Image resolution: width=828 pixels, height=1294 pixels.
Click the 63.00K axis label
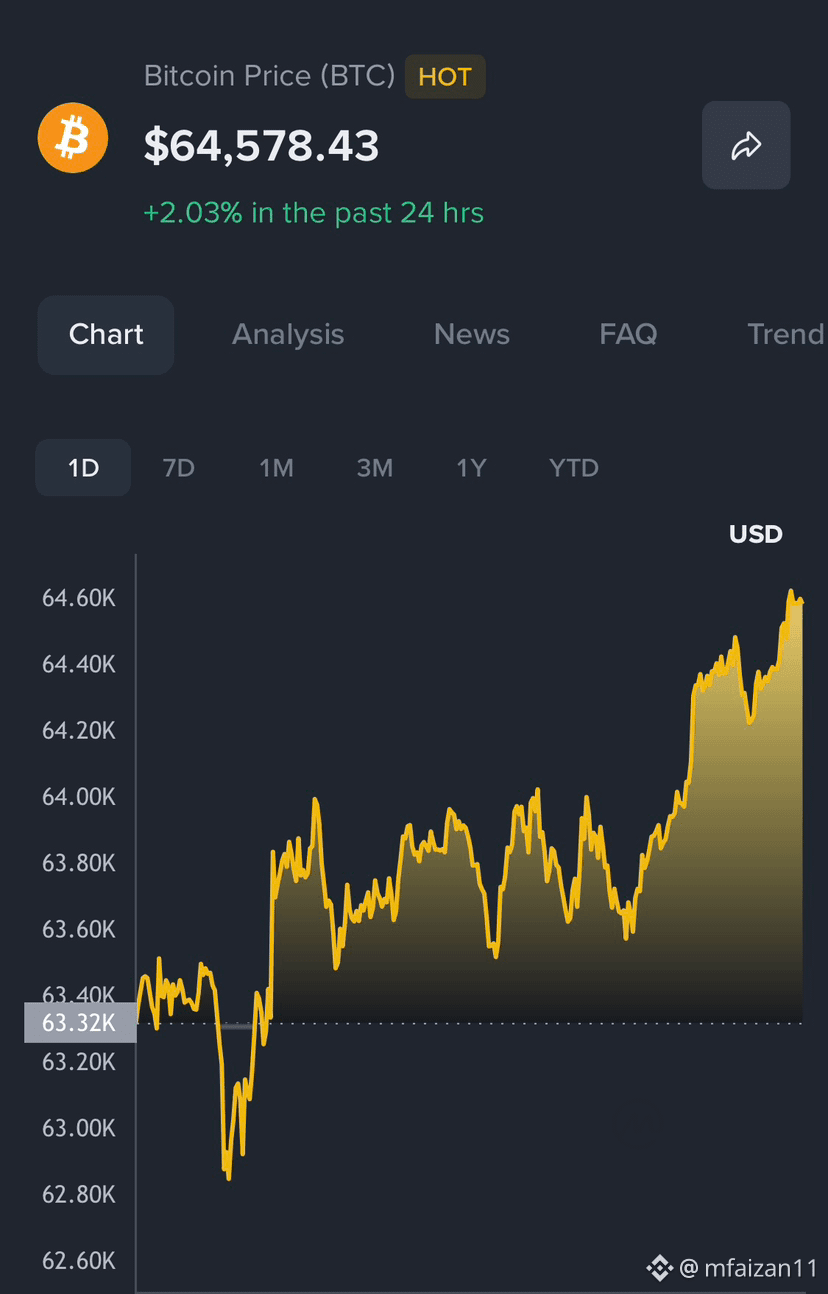point(79,1128)
